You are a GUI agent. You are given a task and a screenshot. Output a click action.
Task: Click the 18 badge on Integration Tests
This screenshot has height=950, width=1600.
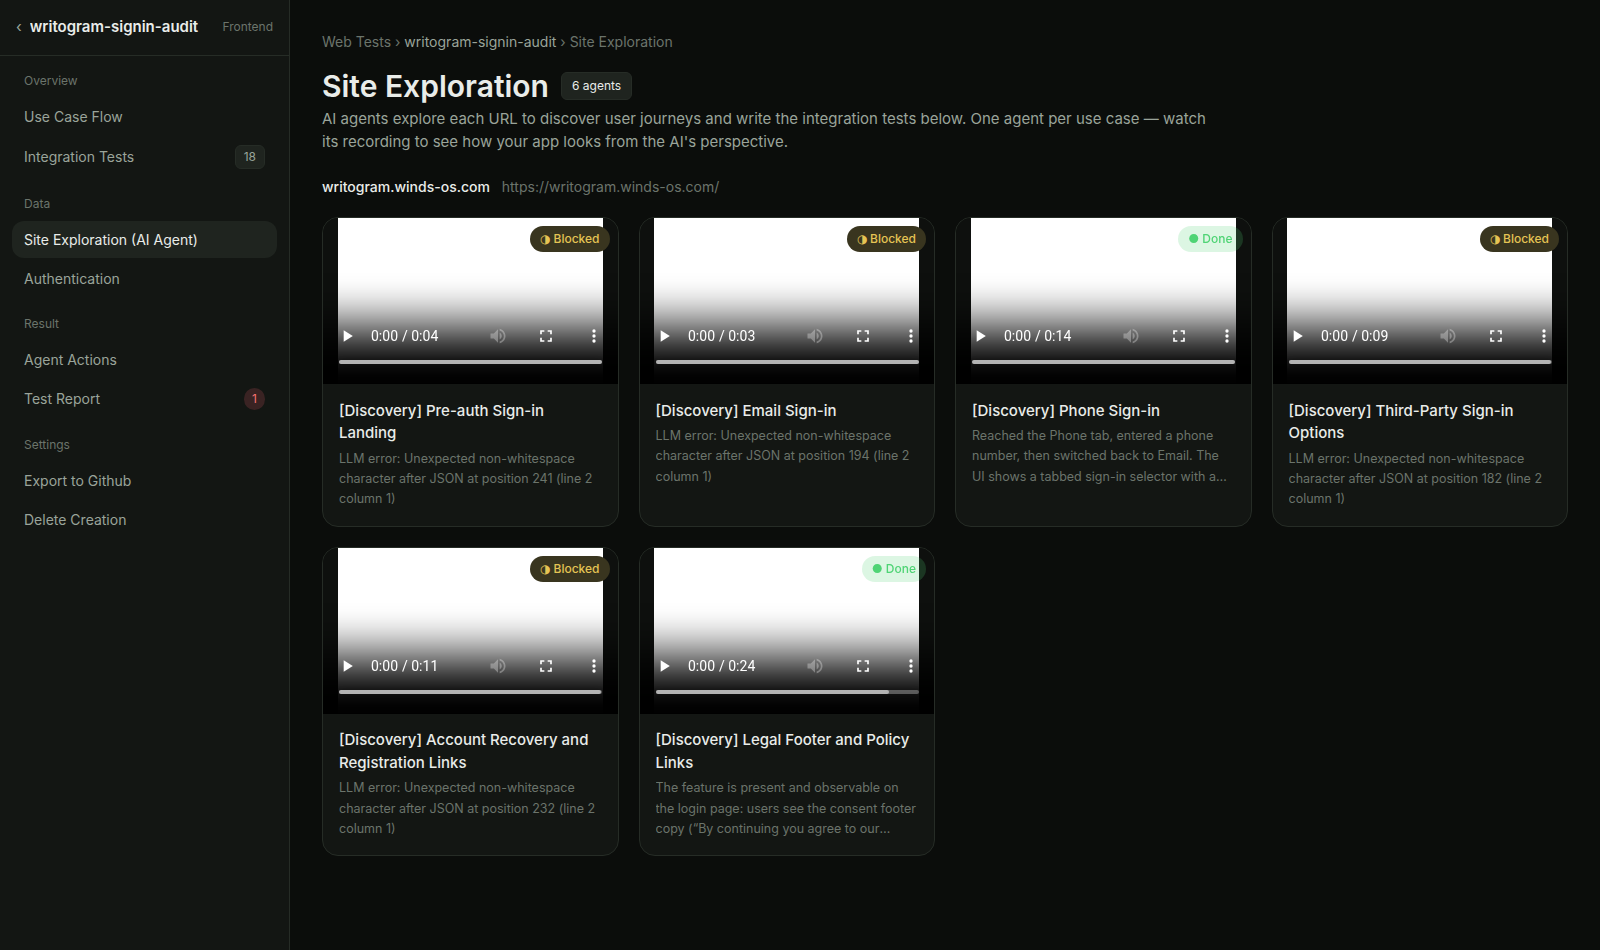pyautogui.click(x=250, y=157)
